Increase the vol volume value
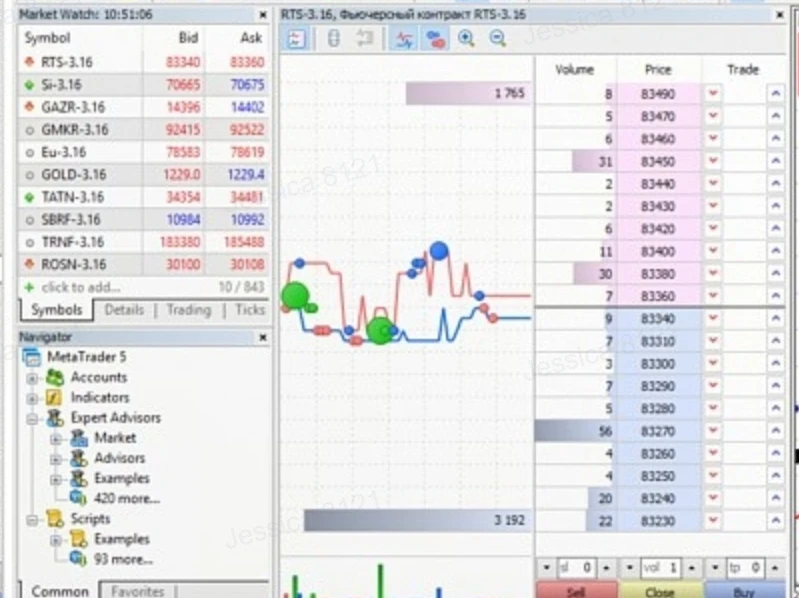This screenshot has width=799, height=598. 691,567
